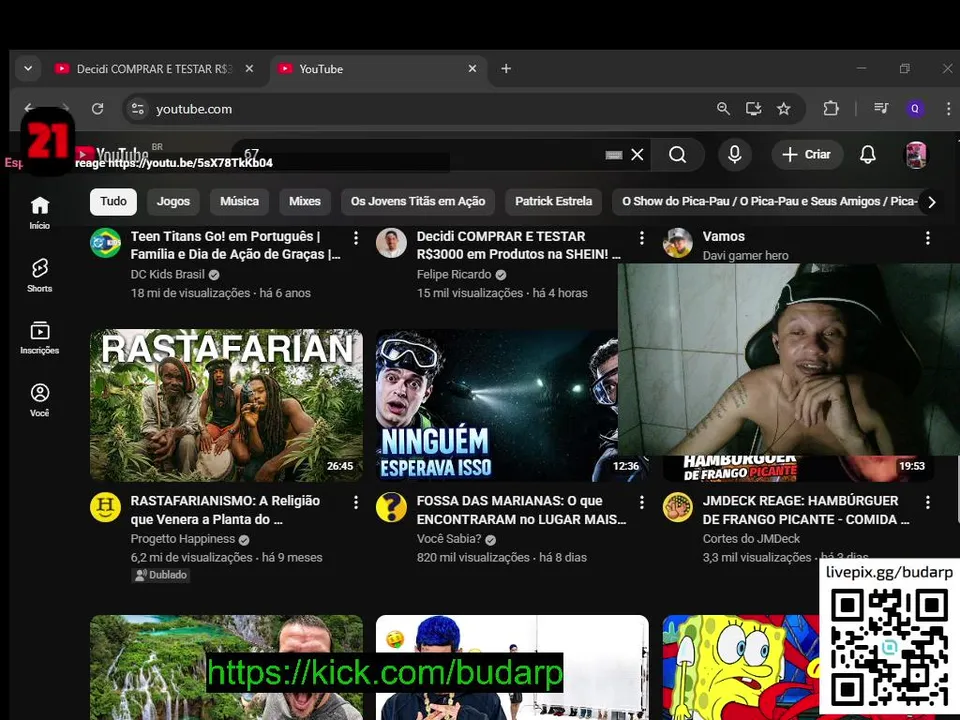The width and height of the screenshot is (960, 720).
Task: Open options for FOSSA DAS MARIANAS video
Action: pyautogui.click(x=642, y=502)
